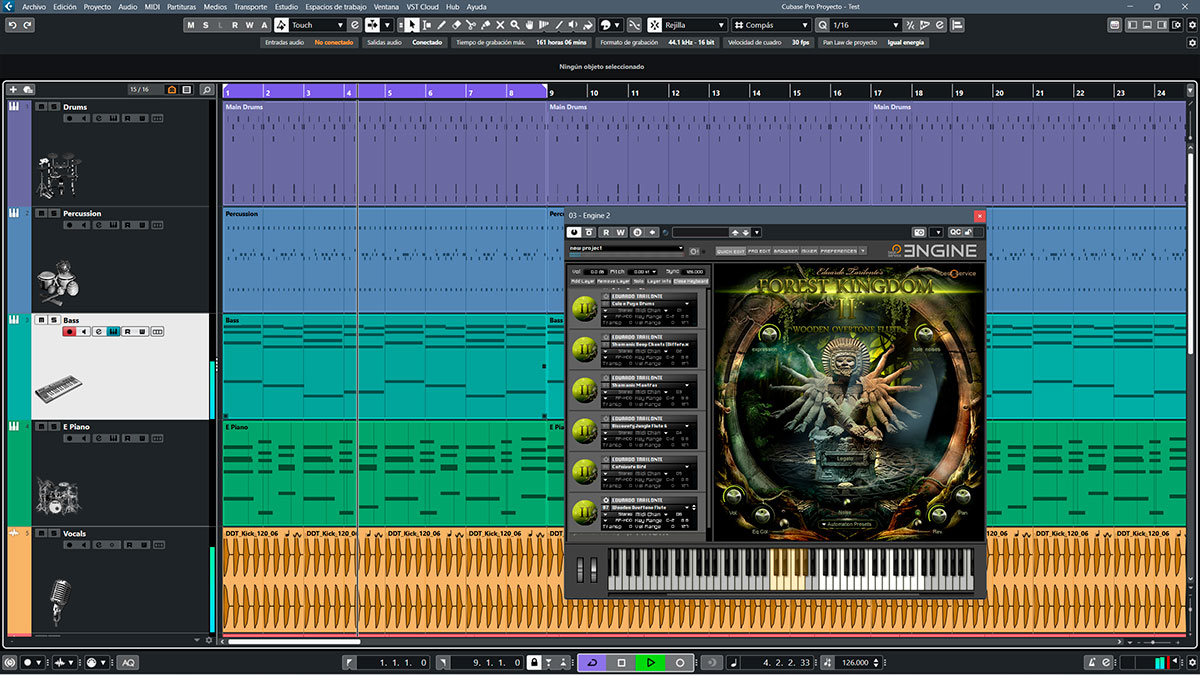Screen dimensions: 1200x675
Task: Toggle Engine 2 Write automation W
Action: point(621,232)
